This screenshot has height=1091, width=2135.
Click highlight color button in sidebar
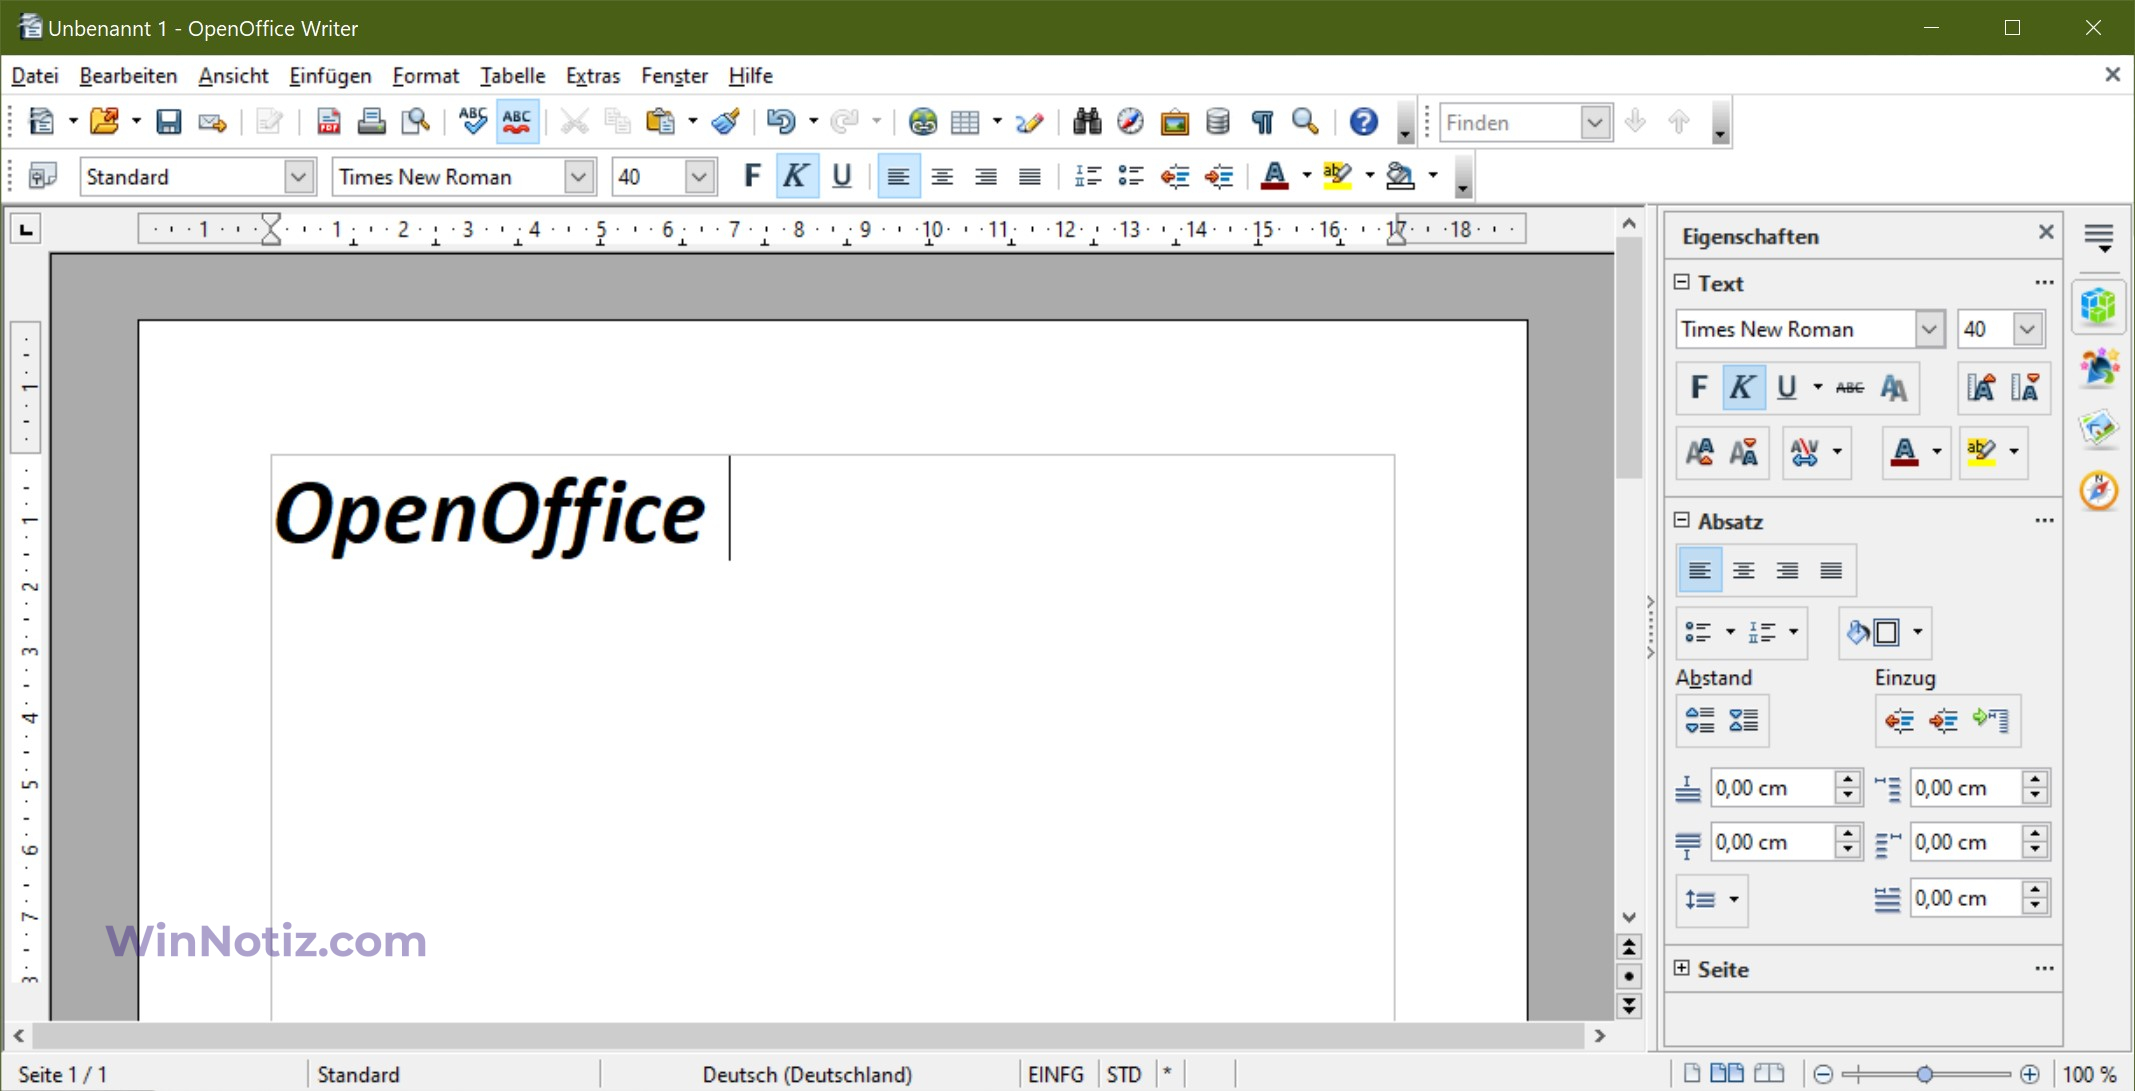[1982, 452]
